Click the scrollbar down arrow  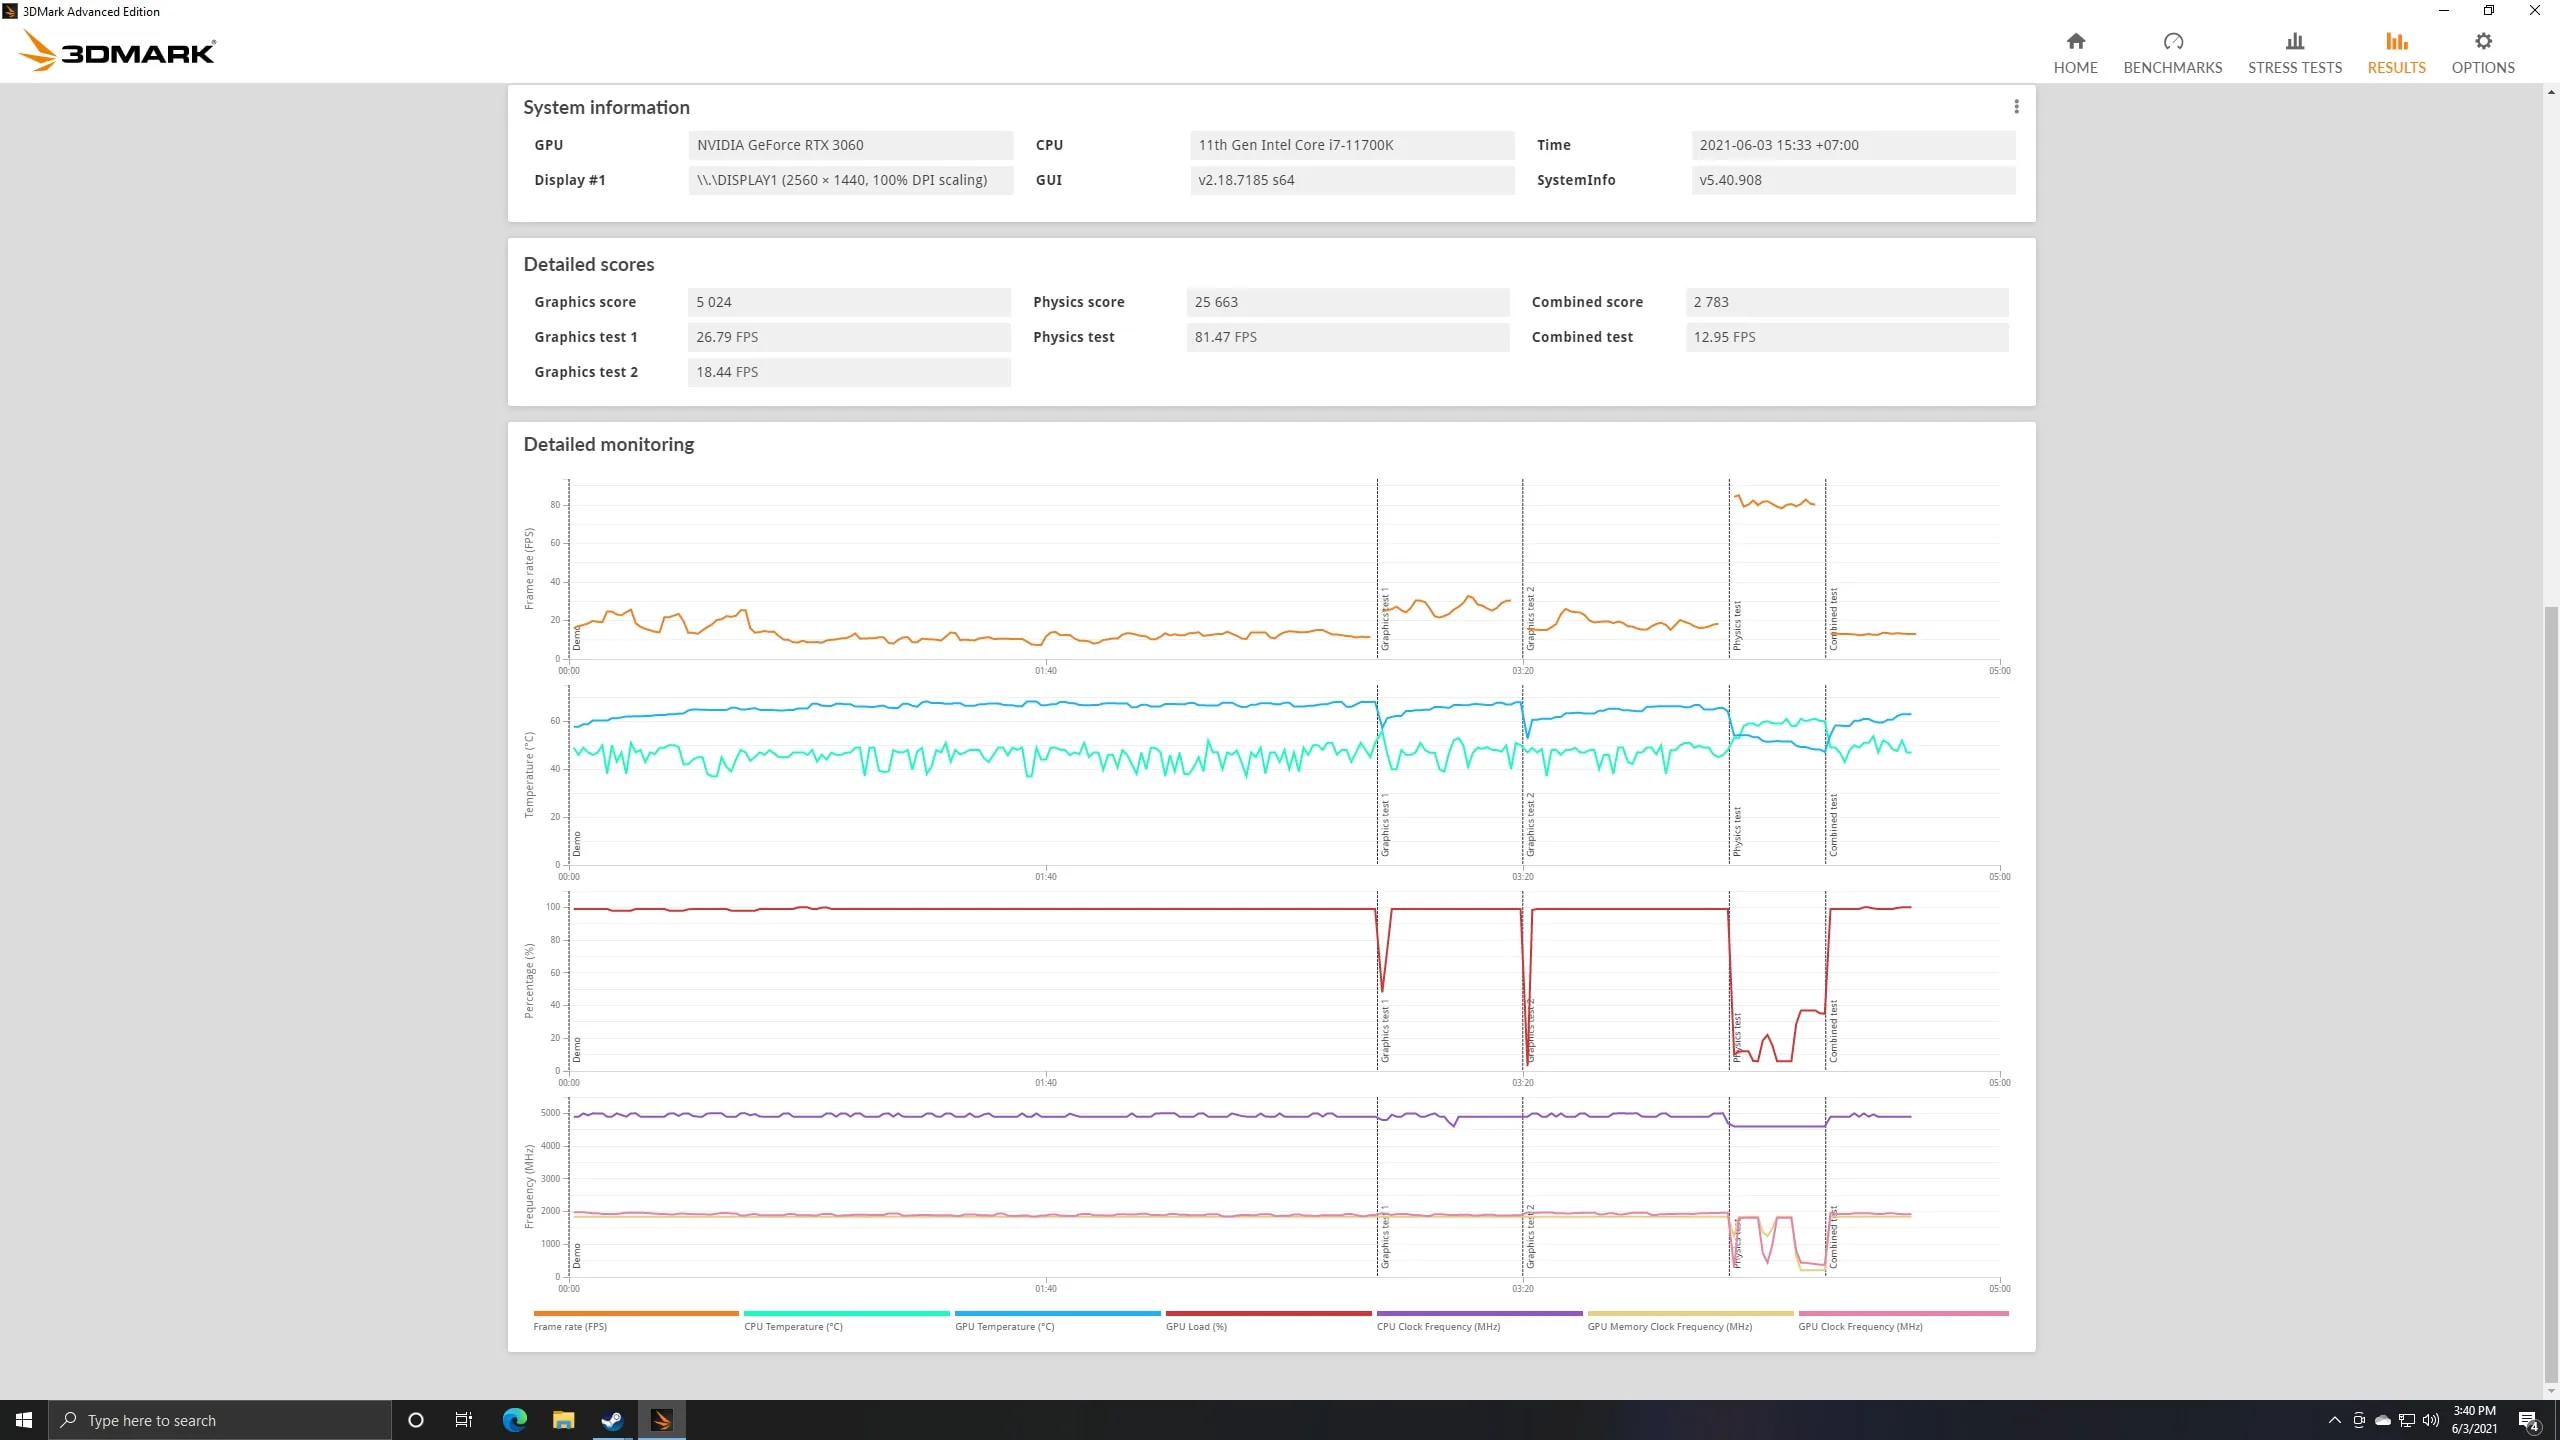[2551, 1391]
